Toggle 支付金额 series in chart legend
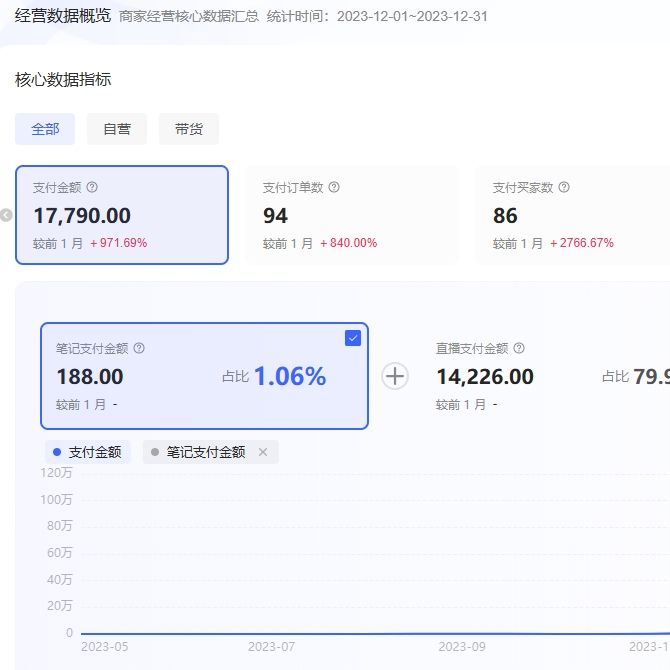670x670 pixels. click(87, 452)
